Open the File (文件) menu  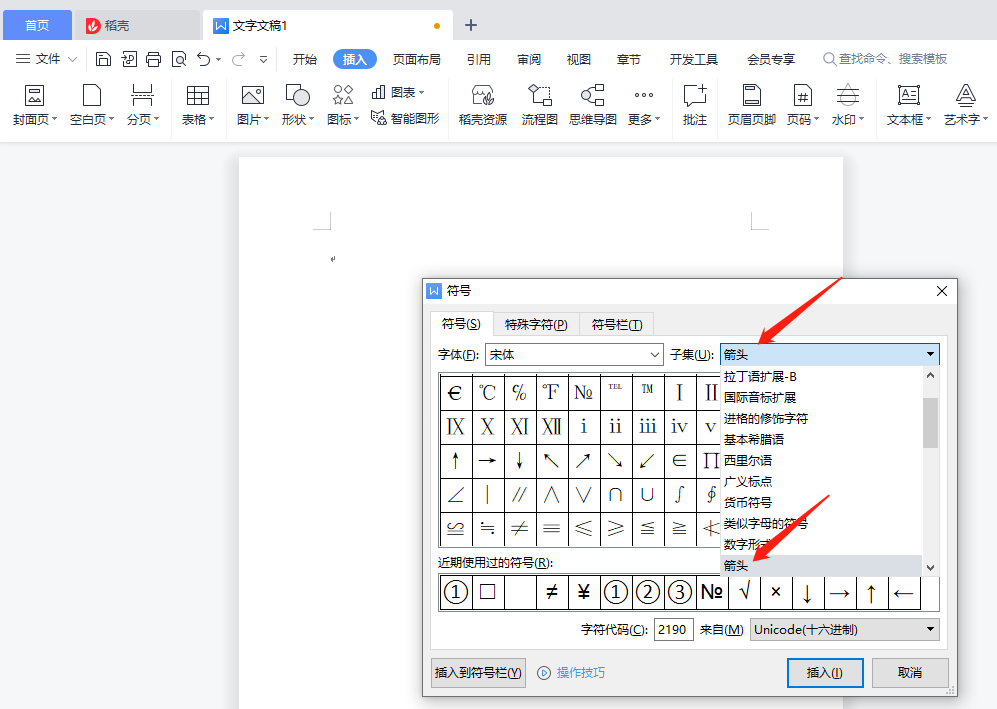tap(46, 59)
